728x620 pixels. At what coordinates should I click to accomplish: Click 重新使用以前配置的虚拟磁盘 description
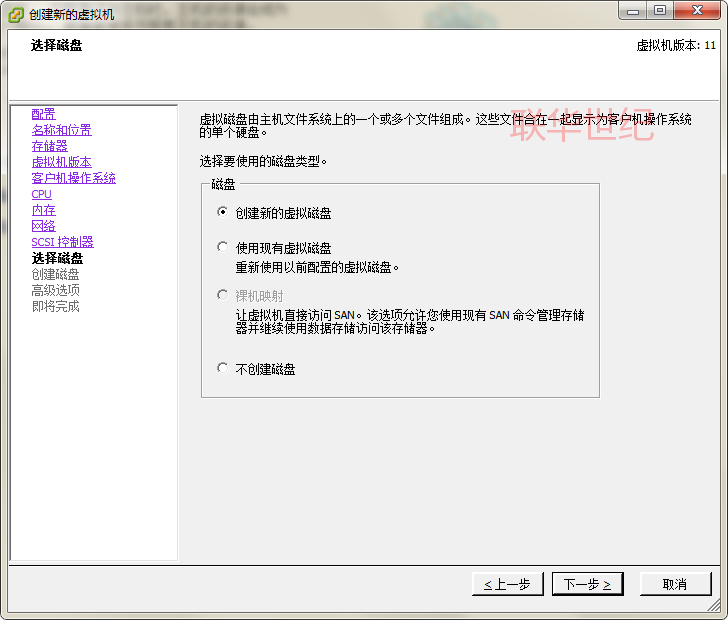click(x=317, y=268)
